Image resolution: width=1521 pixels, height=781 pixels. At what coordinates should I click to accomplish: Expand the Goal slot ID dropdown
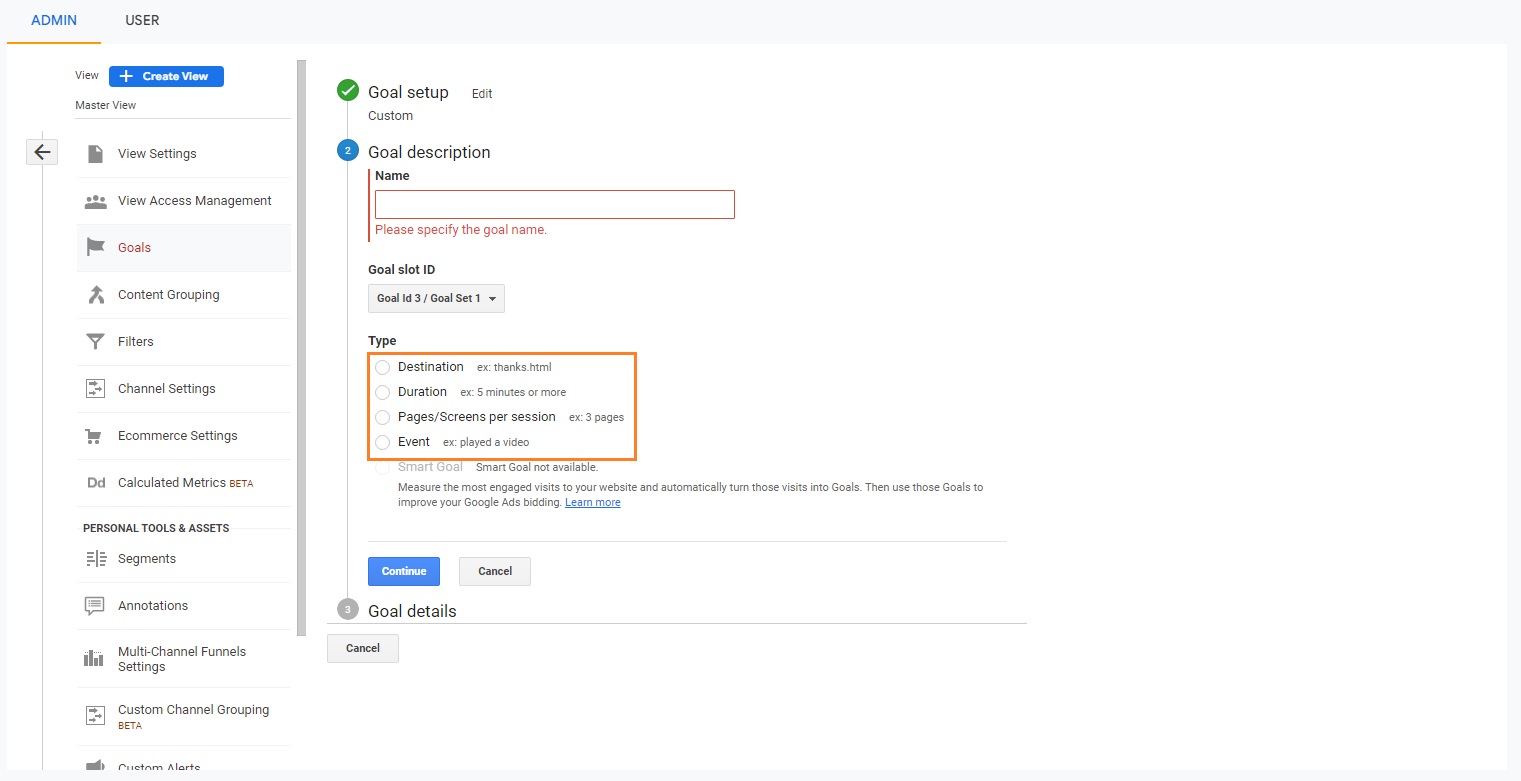tap(436, 299)
